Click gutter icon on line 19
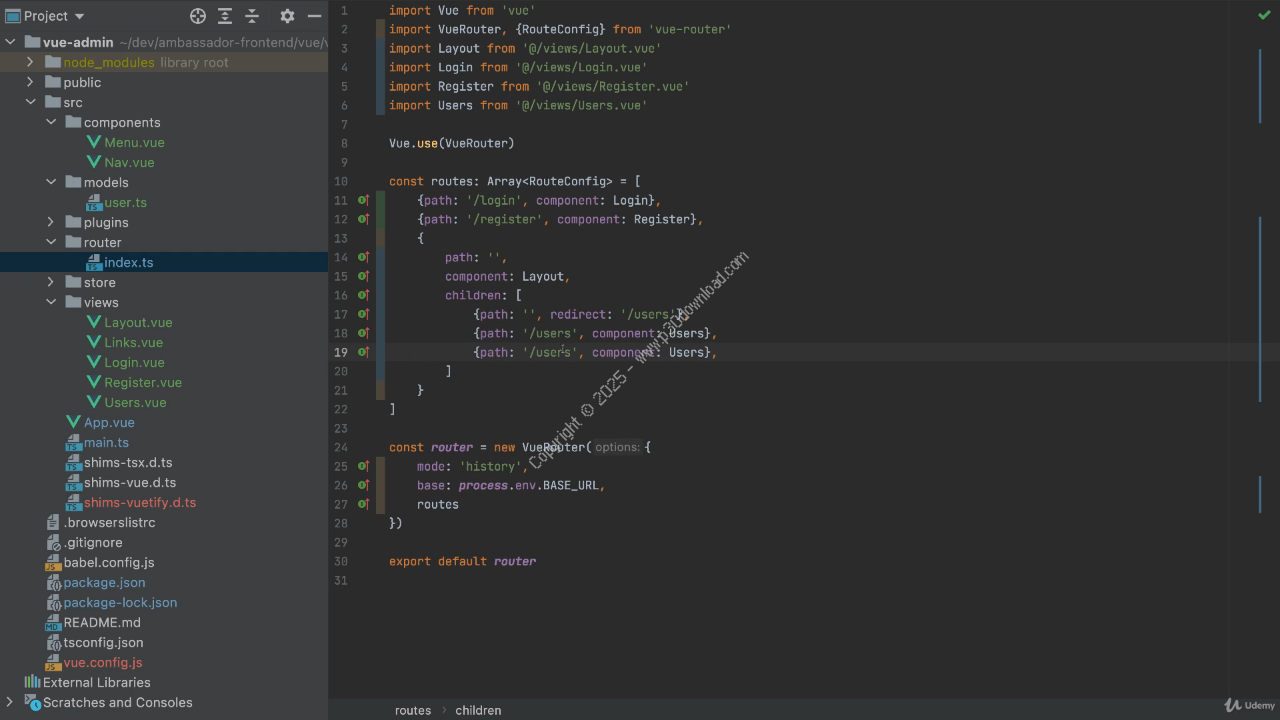This screenshot has height=720, width=1280. 364,352
